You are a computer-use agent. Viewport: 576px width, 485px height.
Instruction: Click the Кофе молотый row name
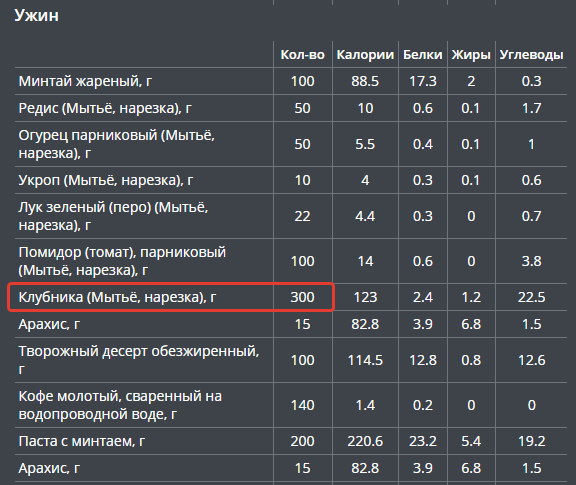(x=120, y=405)
